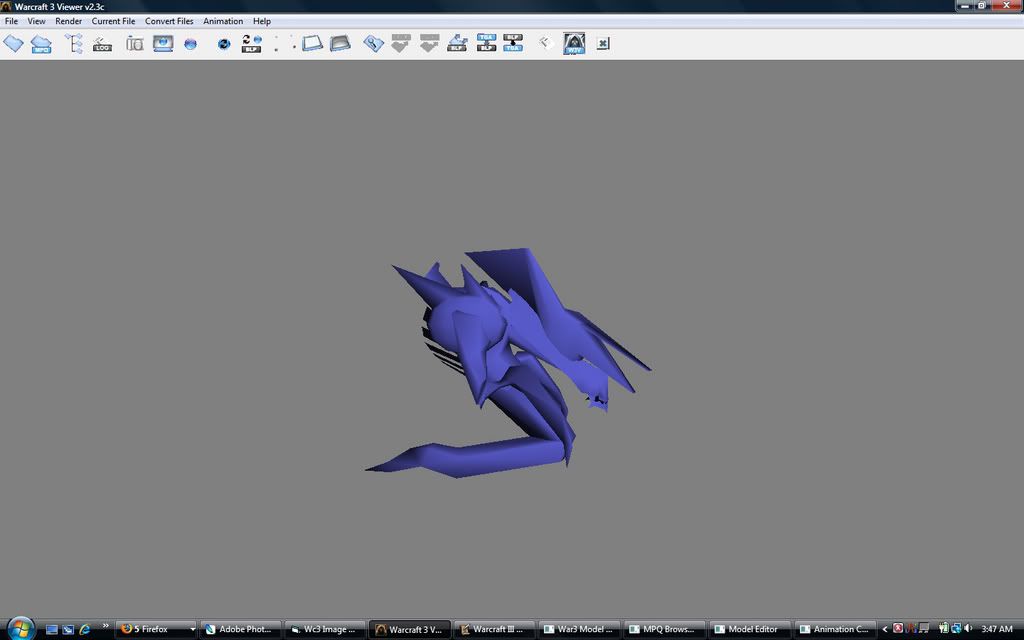Click the second greyed-out down-arrow convert icon
This screenshot has width=1024, height=640.
429,44
